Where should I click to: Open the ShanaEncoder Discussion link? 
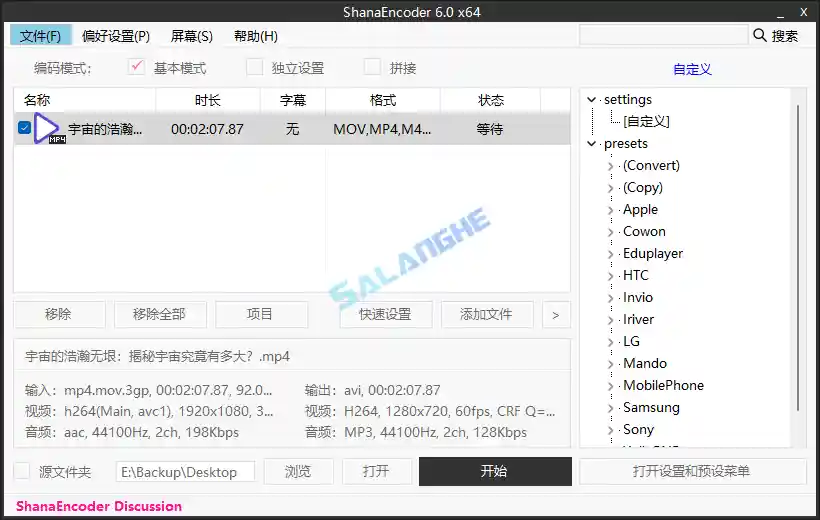[99, 506]
